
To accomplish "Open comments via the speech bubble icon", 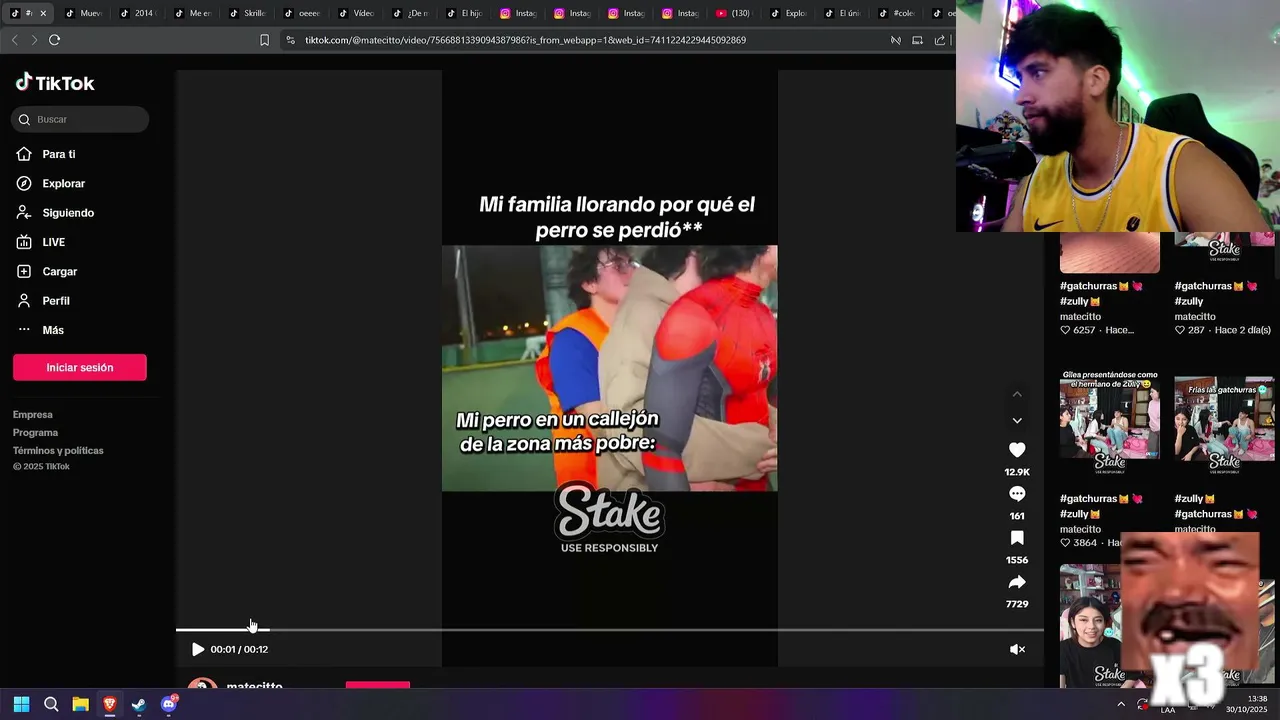I will (1017, 494).
